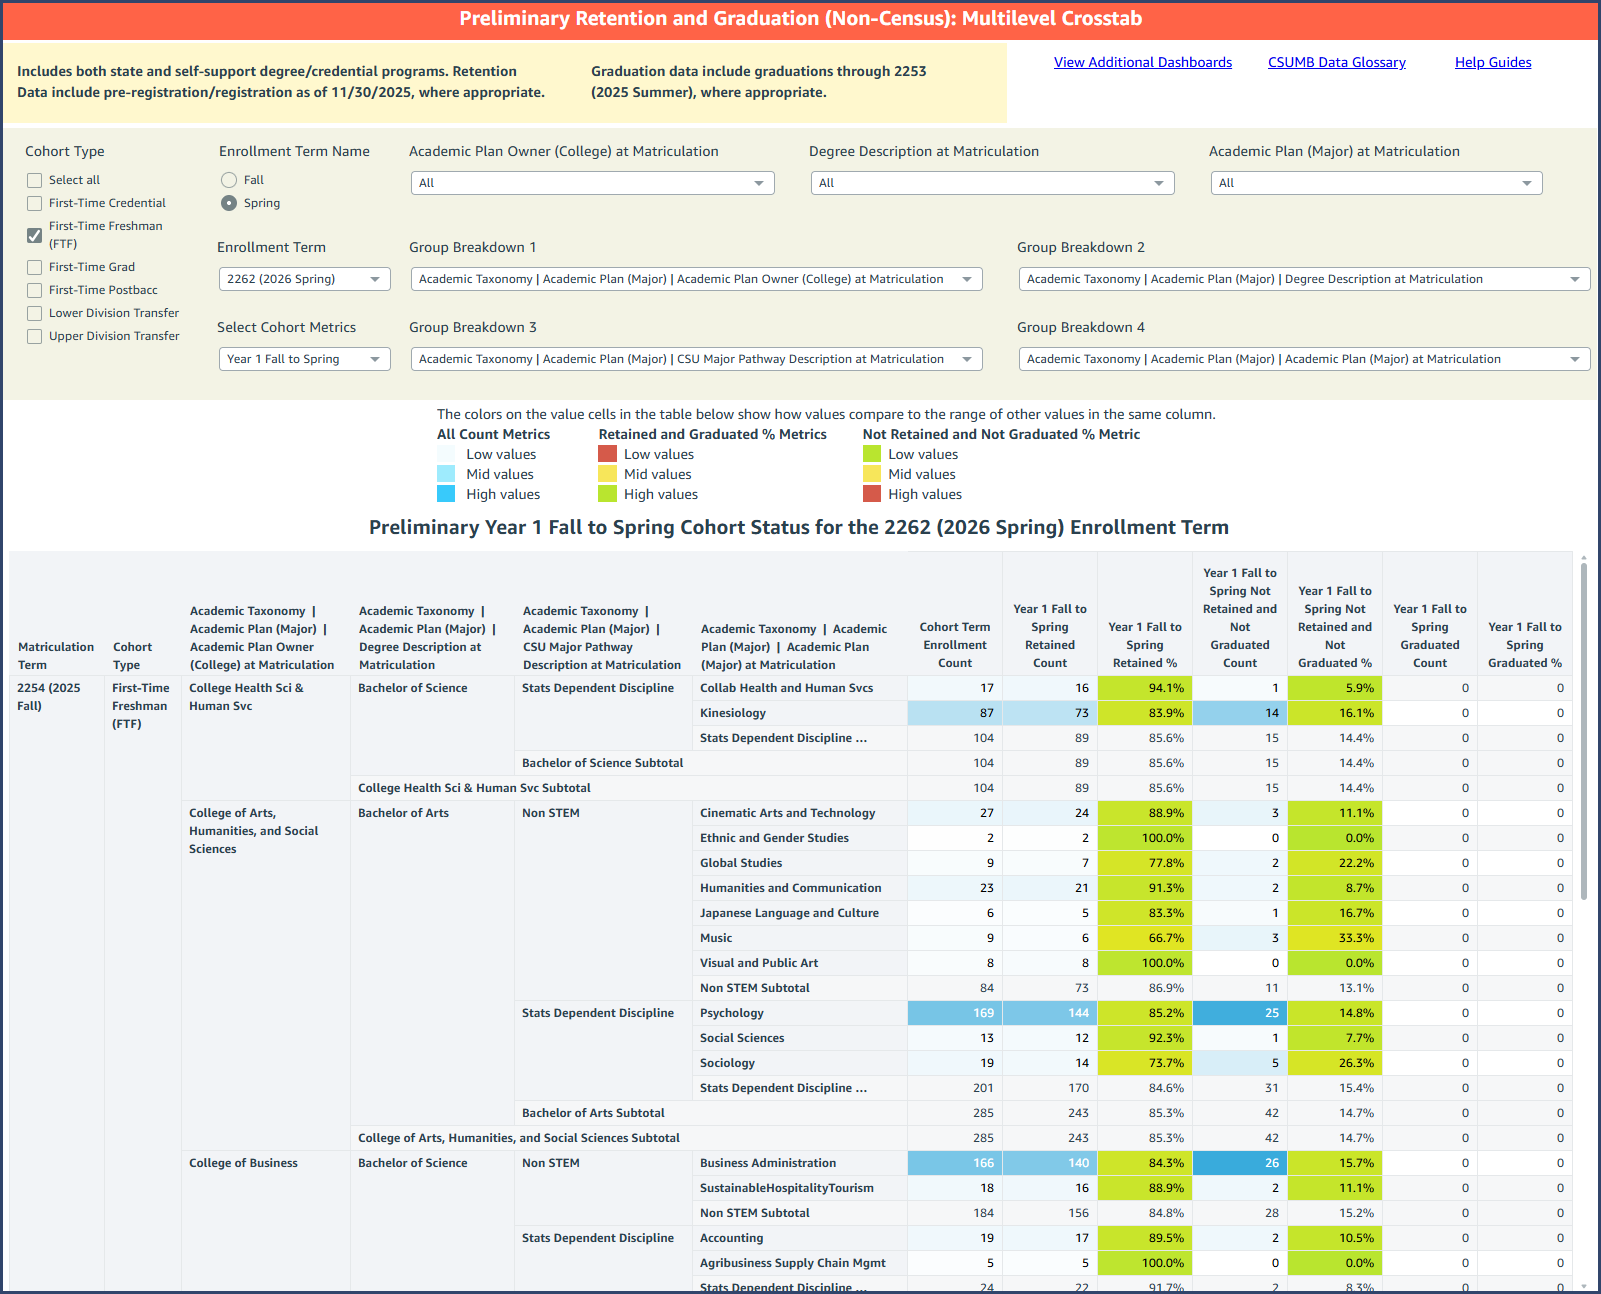
Task: Open the CSUMB Data Glossary
Action: click(1336, 62)
